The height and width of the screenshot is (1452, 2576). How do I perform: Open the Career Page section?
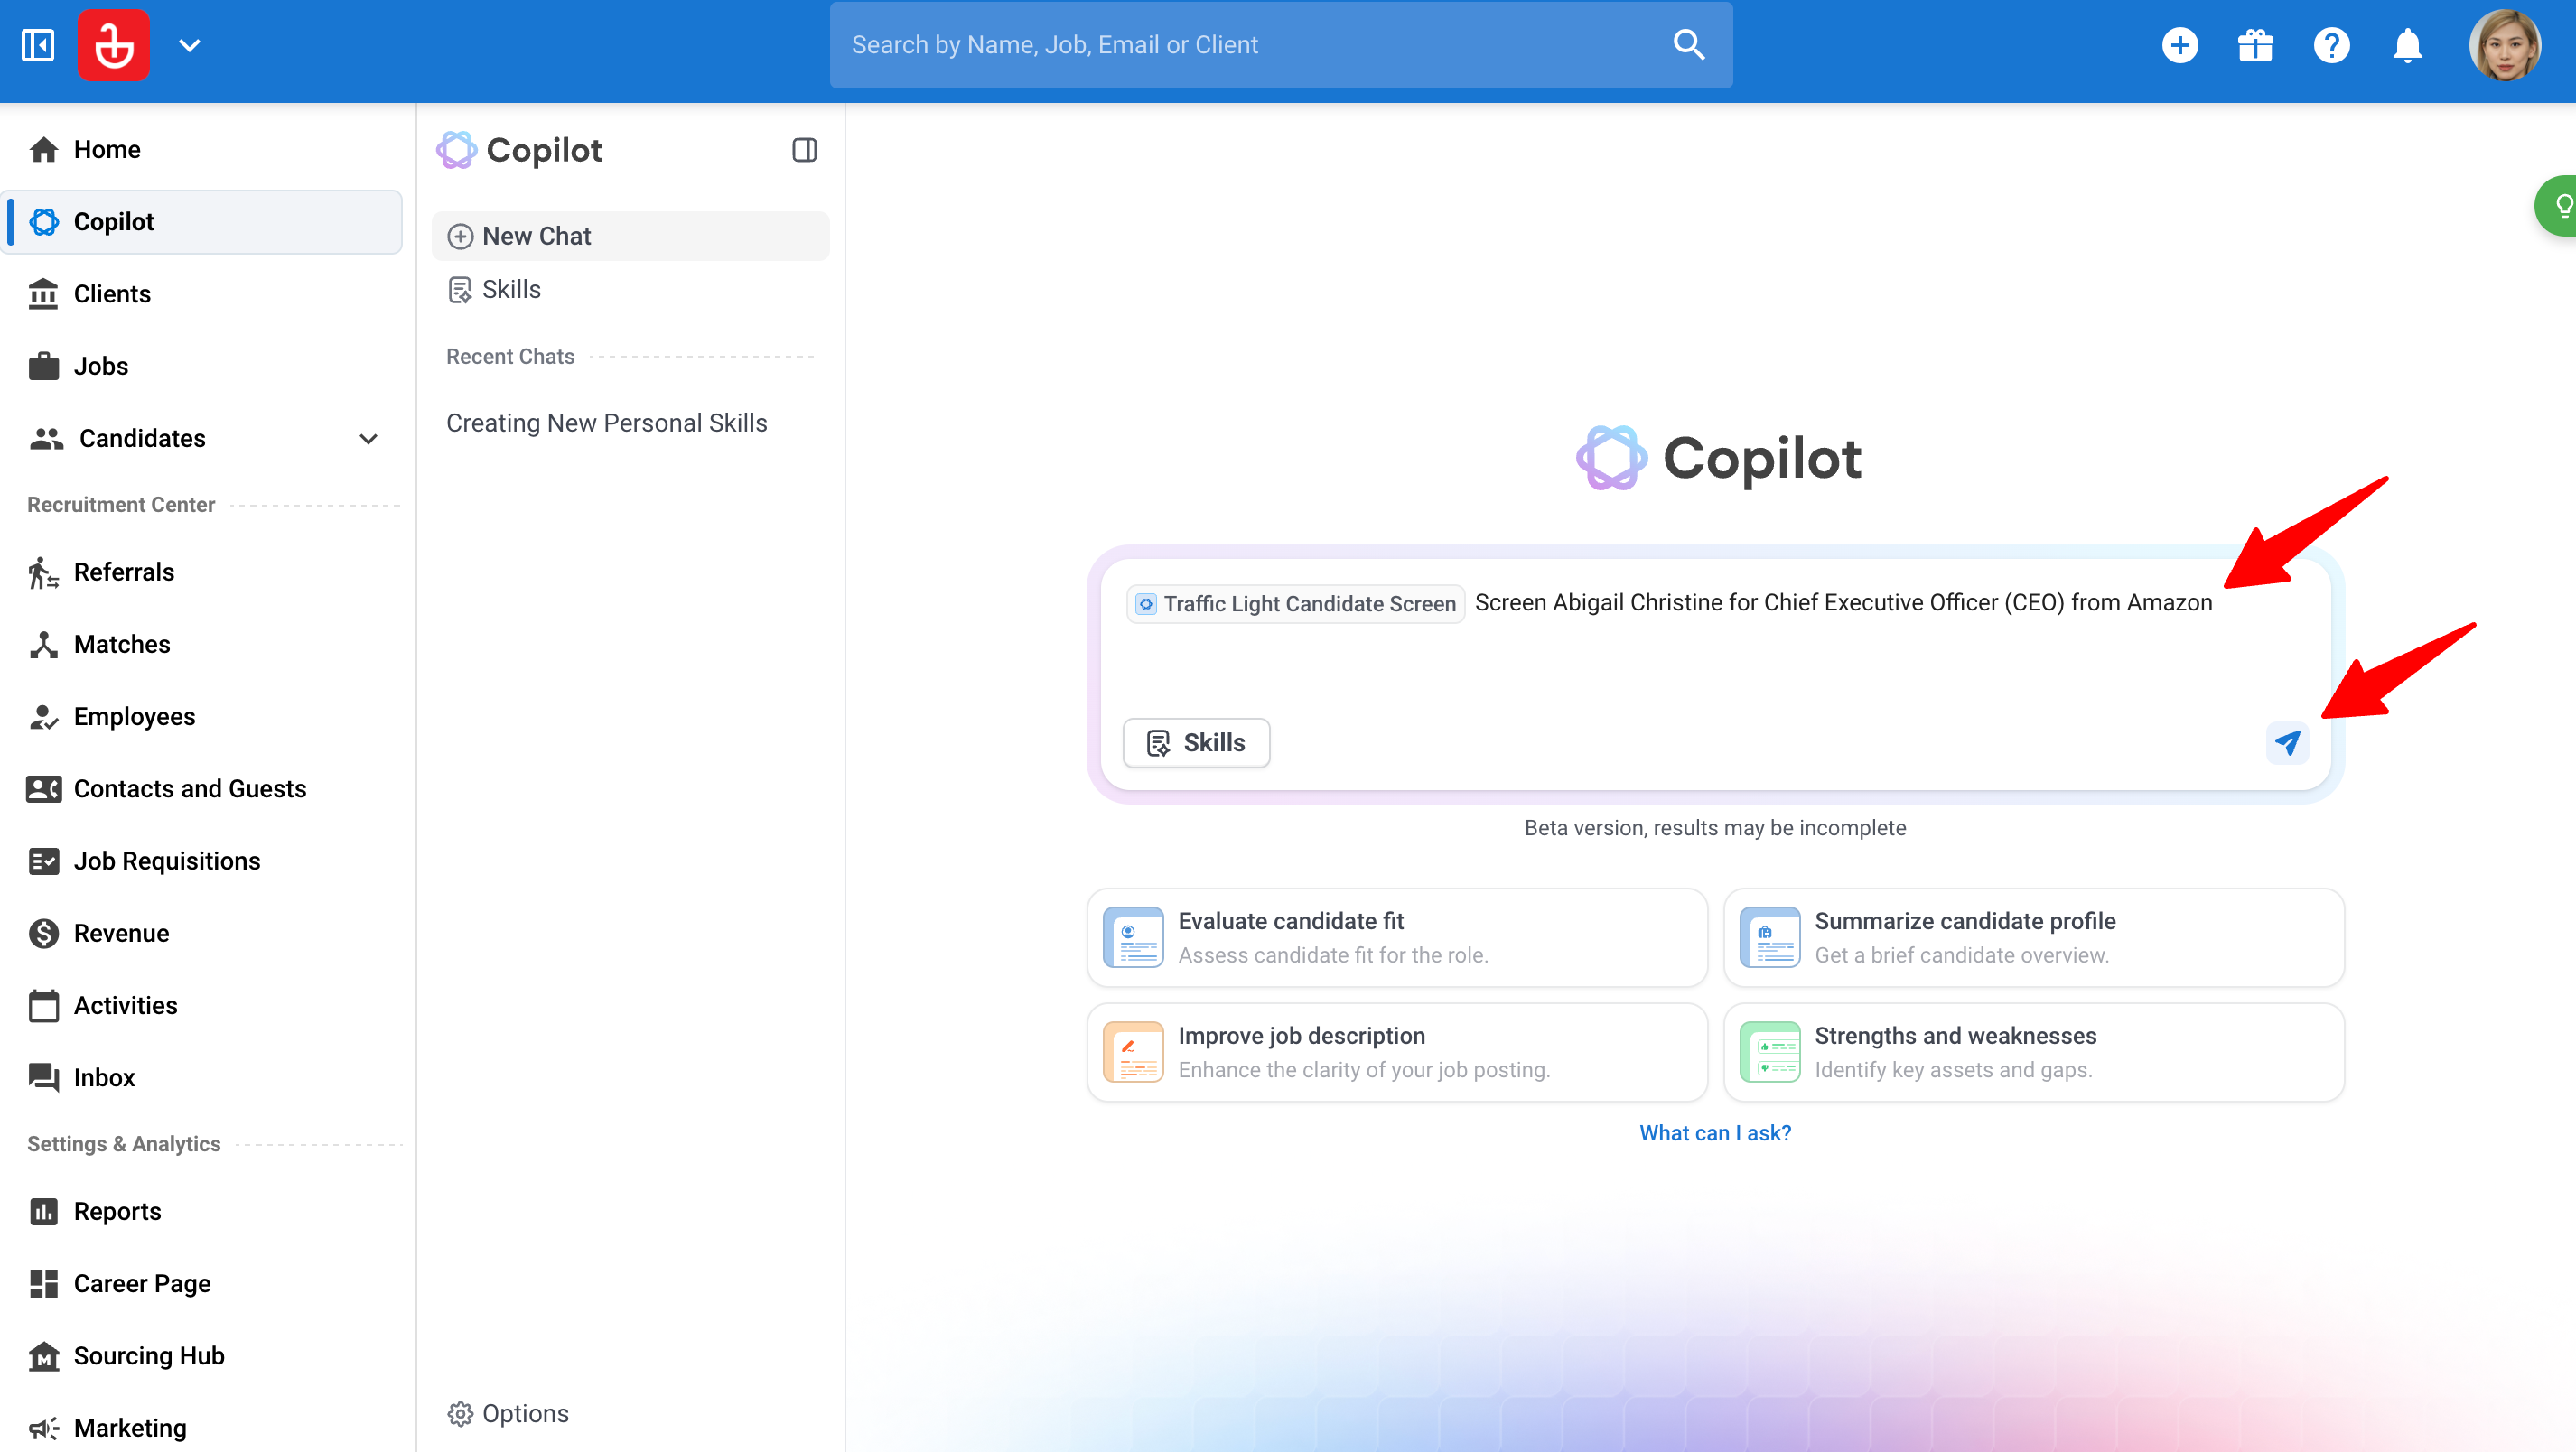pyautogui.click(x=203, y=1283)
